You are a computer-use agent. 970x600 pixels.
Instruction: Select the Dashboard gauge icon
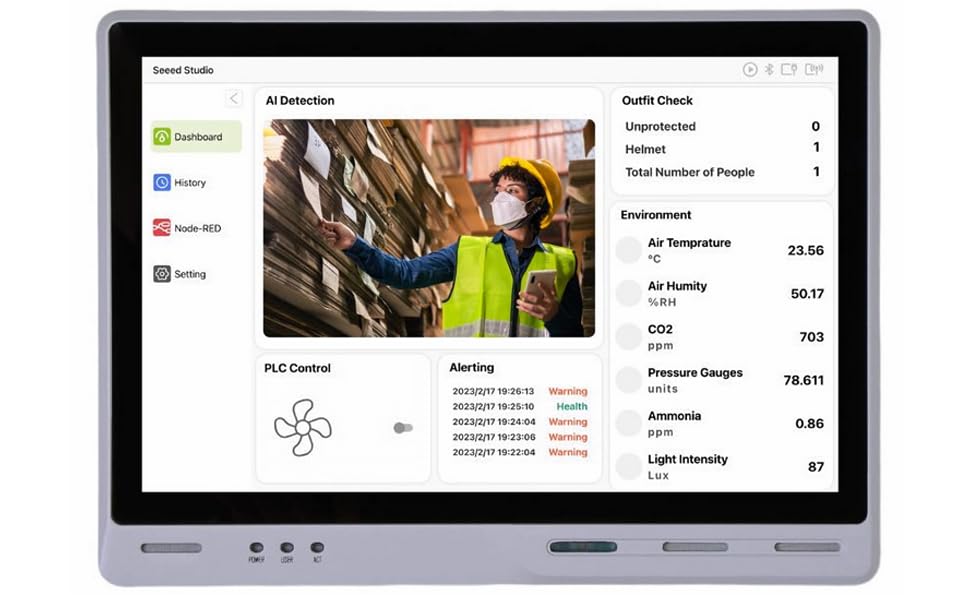point(164,137)
